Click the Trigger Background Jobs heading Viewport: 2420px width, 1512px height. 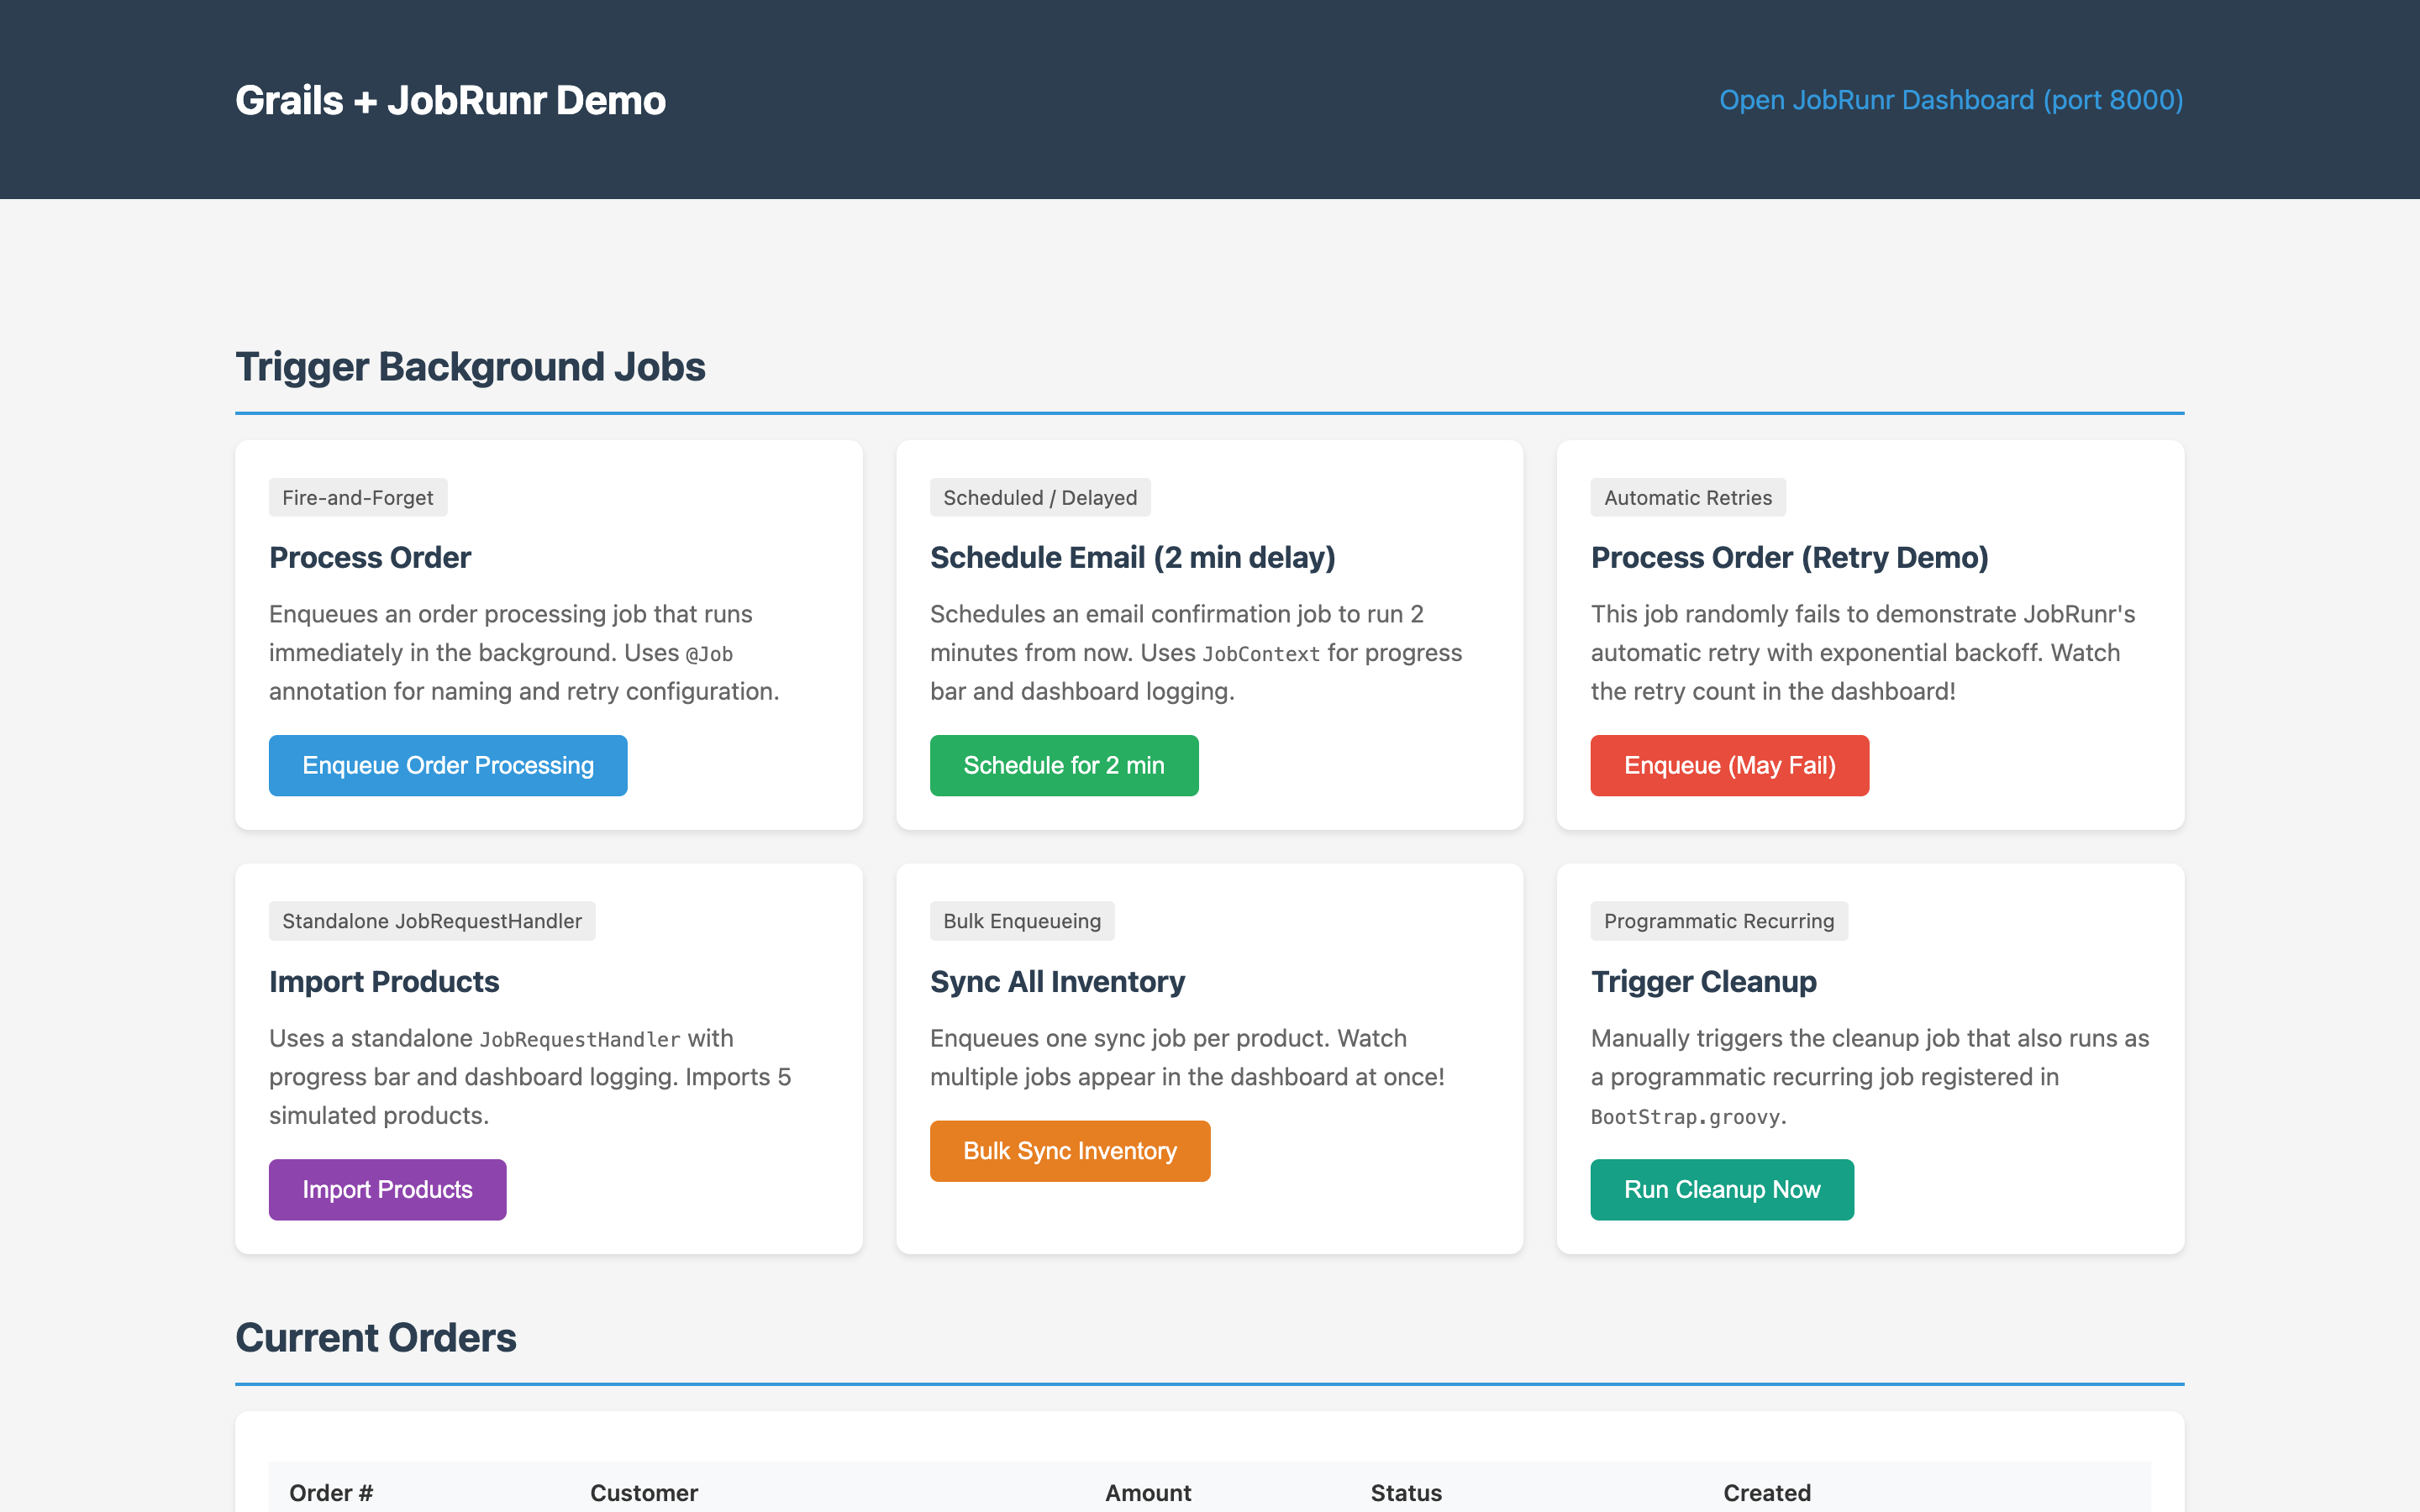coord(470,367)
